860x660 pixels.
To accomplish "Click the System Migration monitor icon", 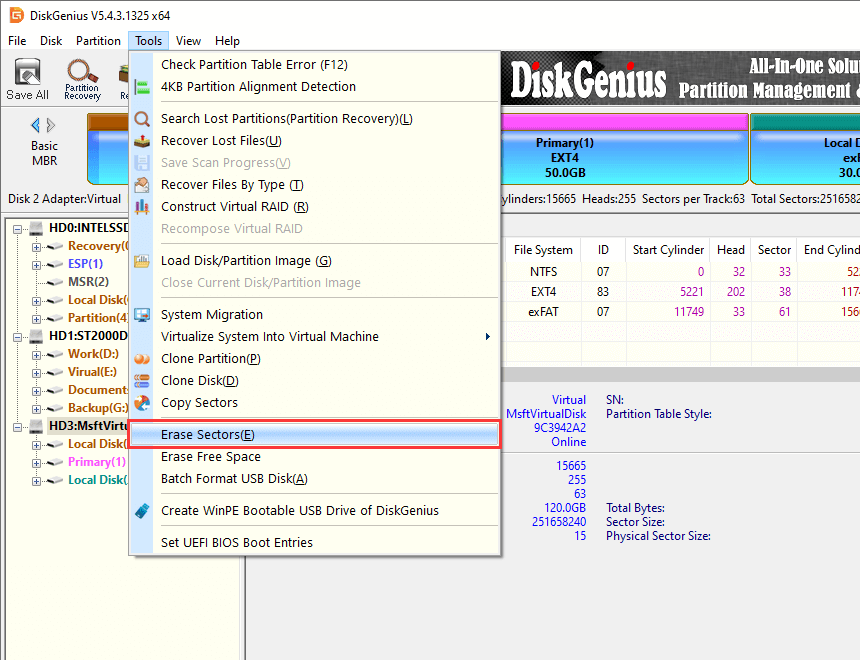I will coord(142,315).
